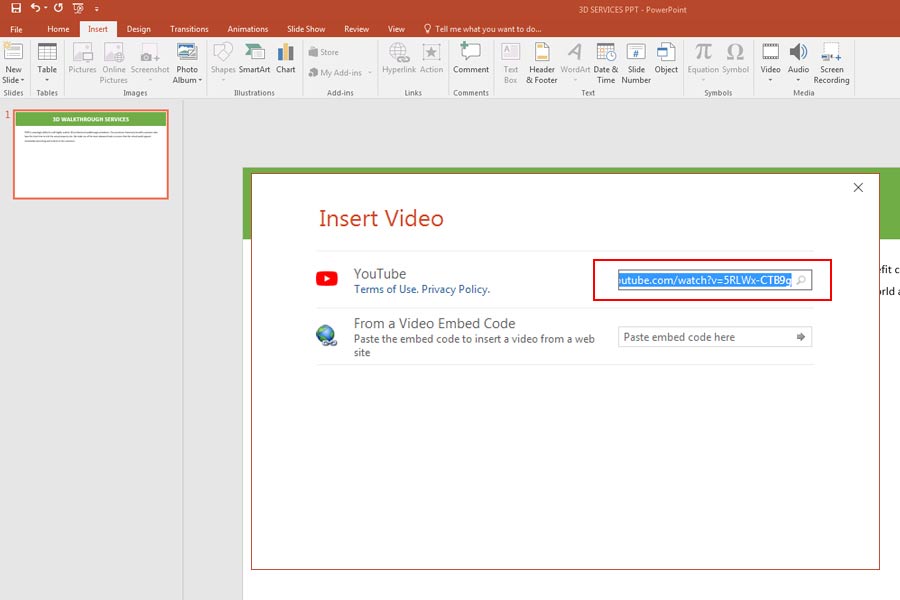Insert an Equation
This screenshot has width=900, height=600.
[703, 62]
